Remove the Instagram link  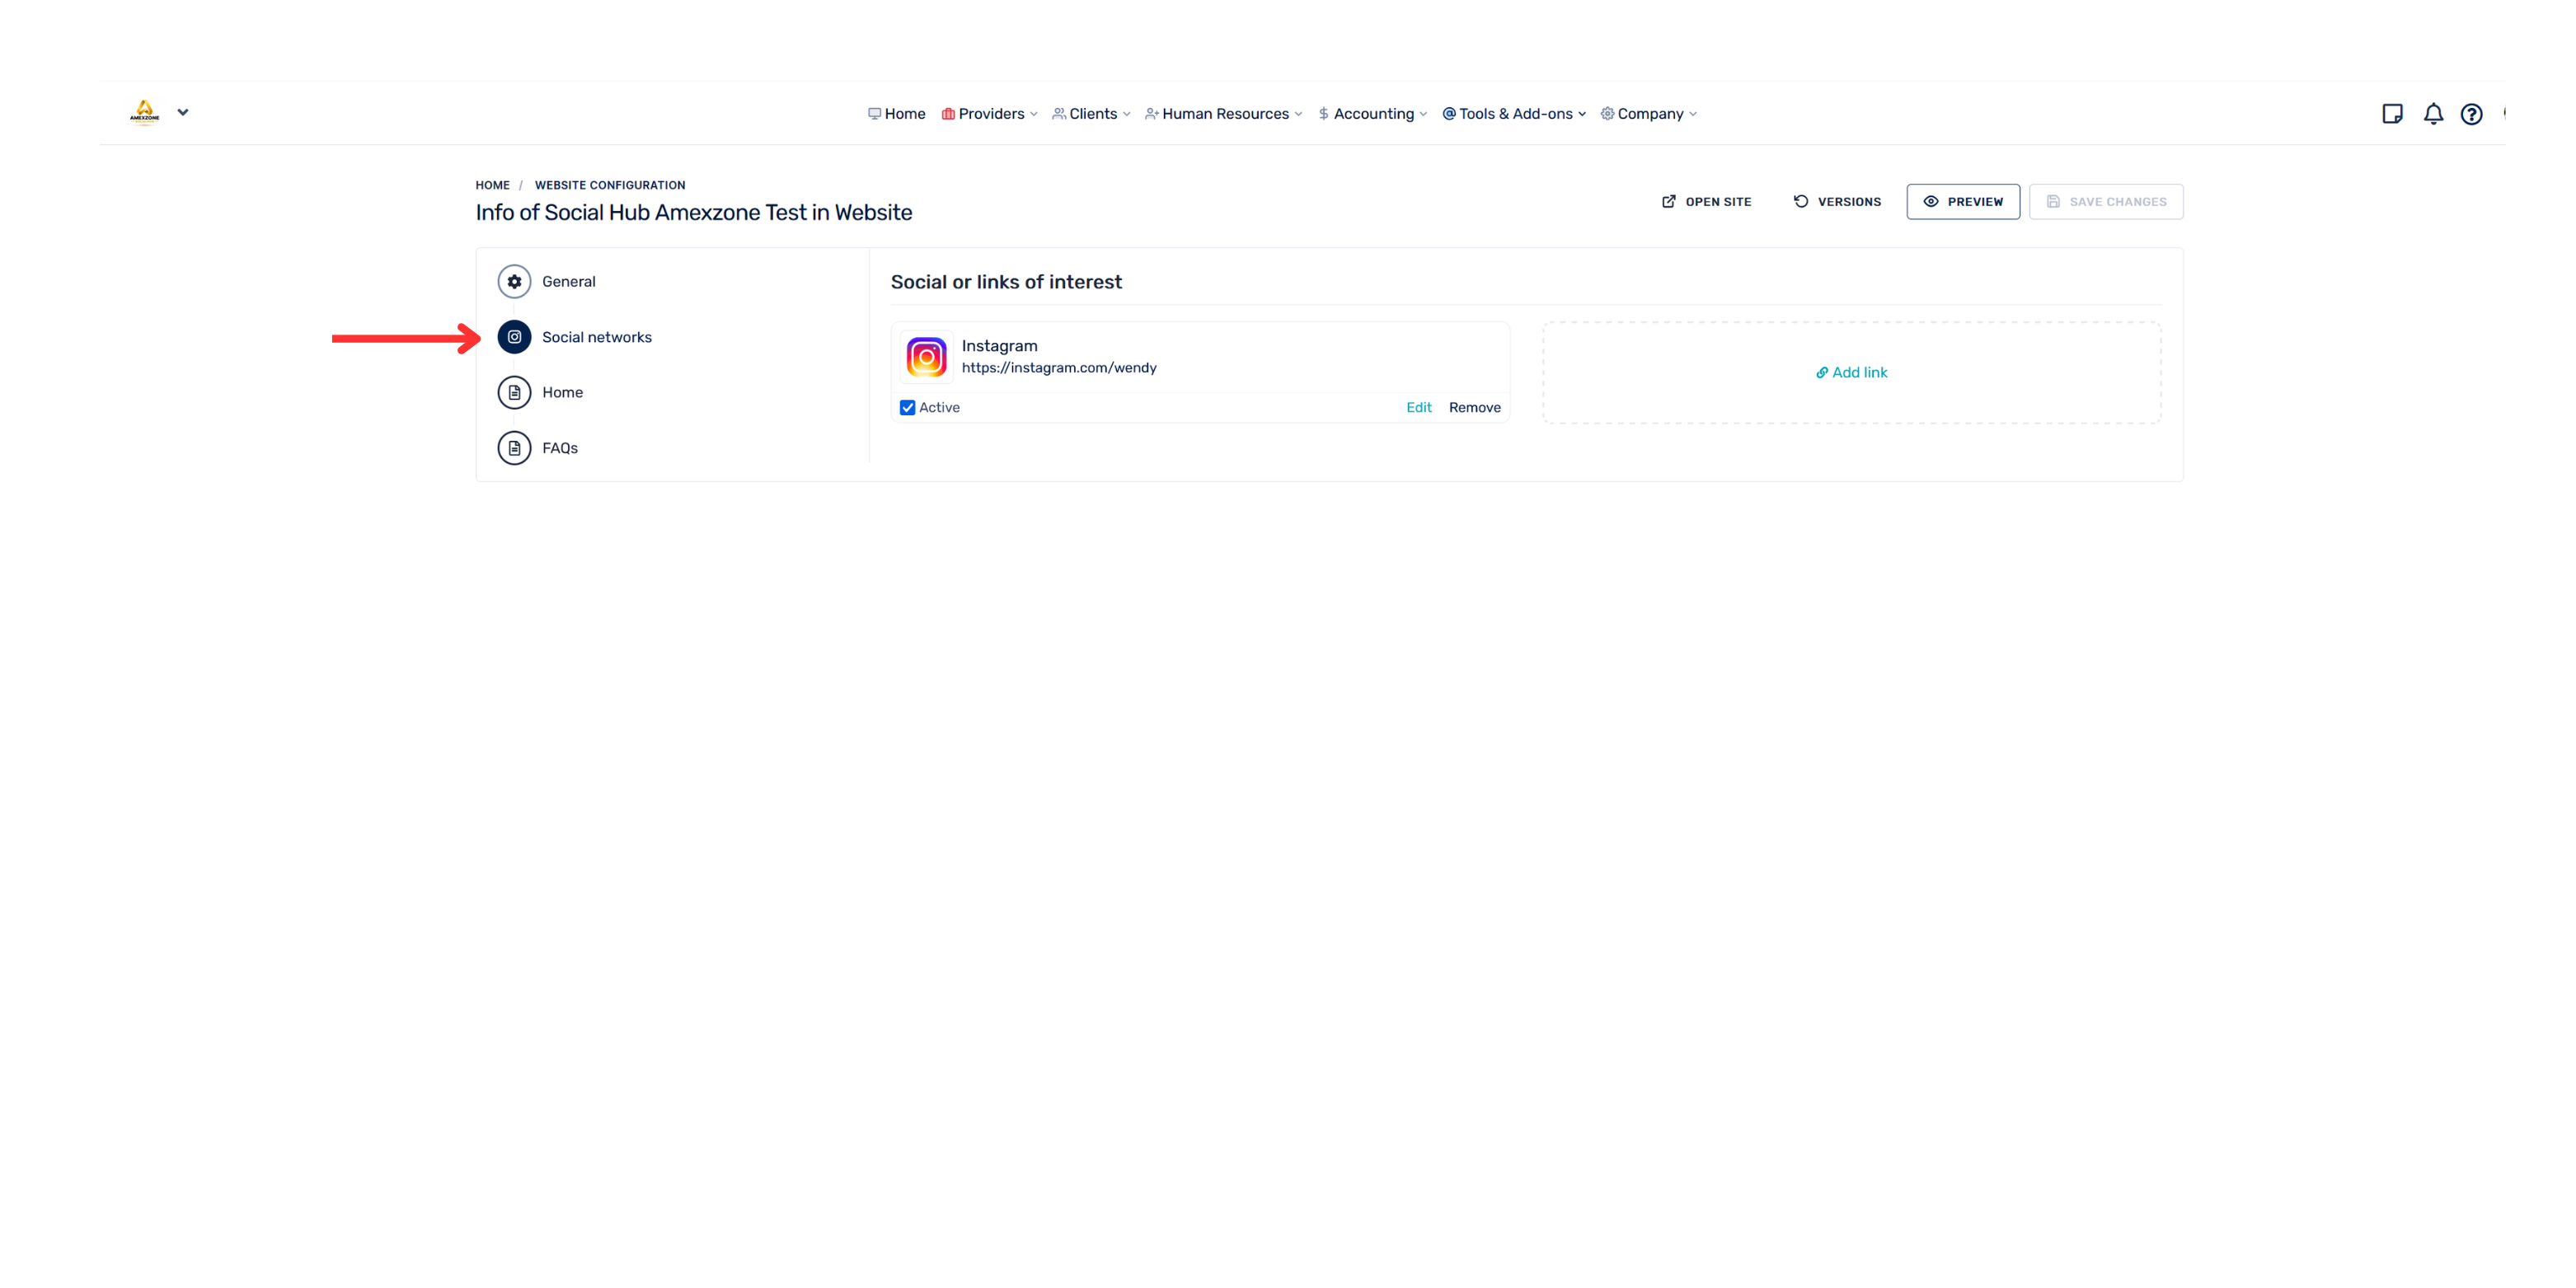coord(1474,408)
